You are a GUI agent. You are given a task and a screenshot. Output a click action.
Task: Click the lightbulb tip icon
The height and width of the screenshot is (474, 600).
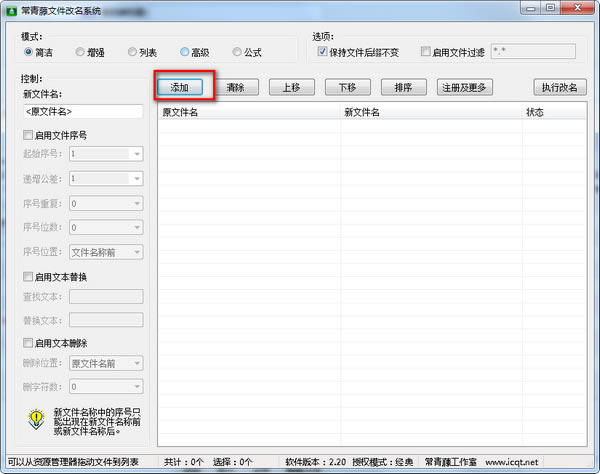coord(36,419)
